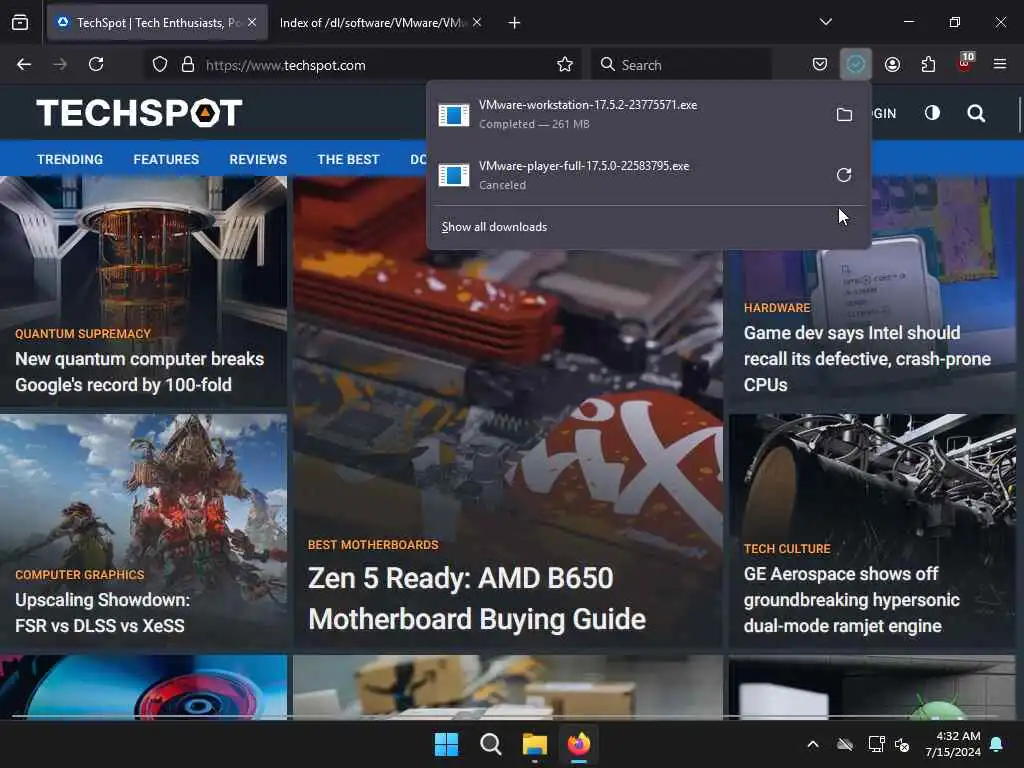
Task: Open the Firefox View icon
Action: tap(20, 23)
